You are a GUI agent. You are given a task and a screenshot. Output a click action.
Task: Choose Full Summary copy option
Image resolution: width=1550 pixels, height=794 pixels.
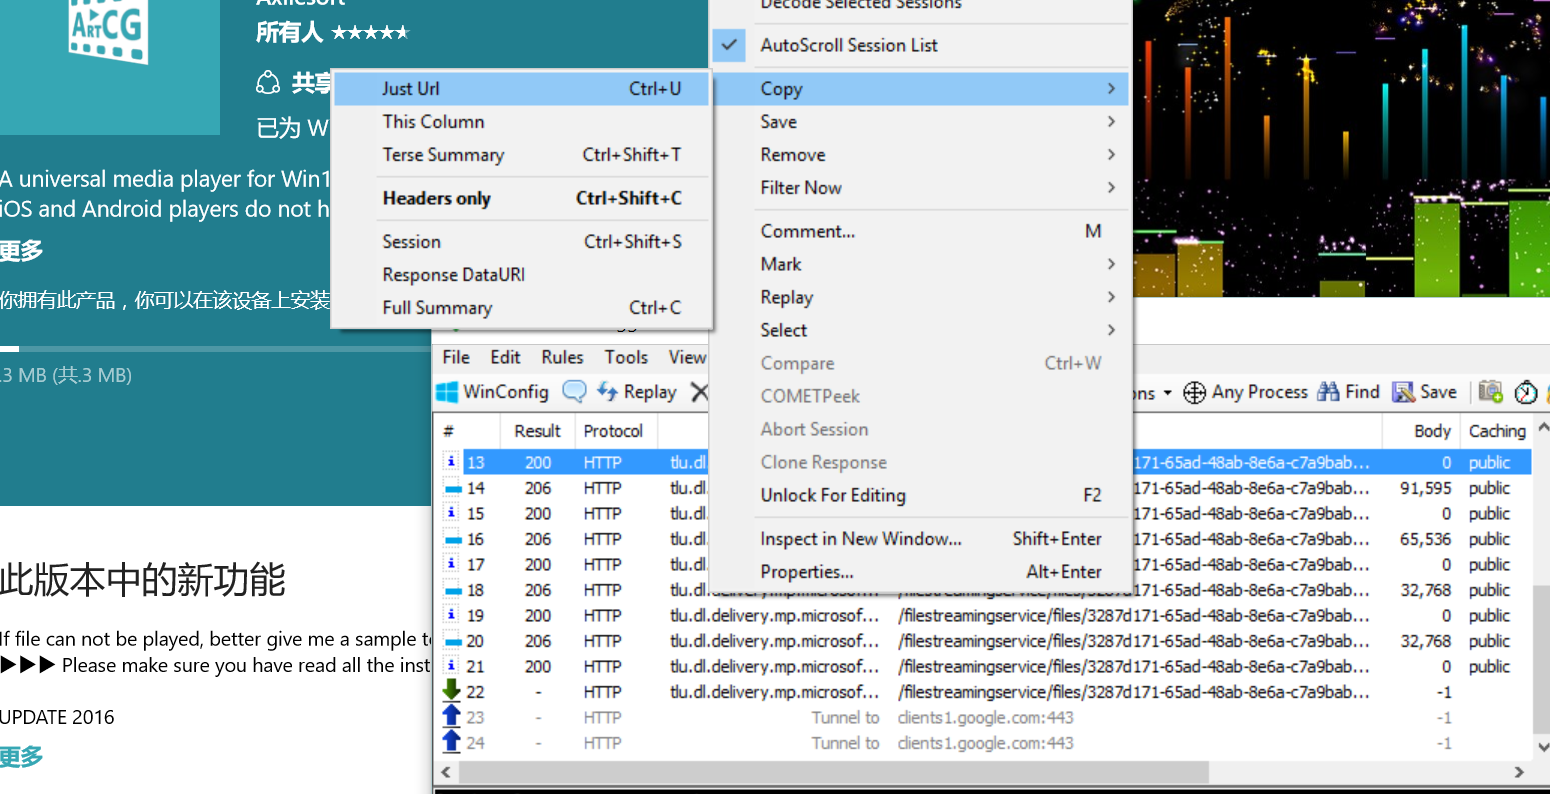[x=521, y=307]
